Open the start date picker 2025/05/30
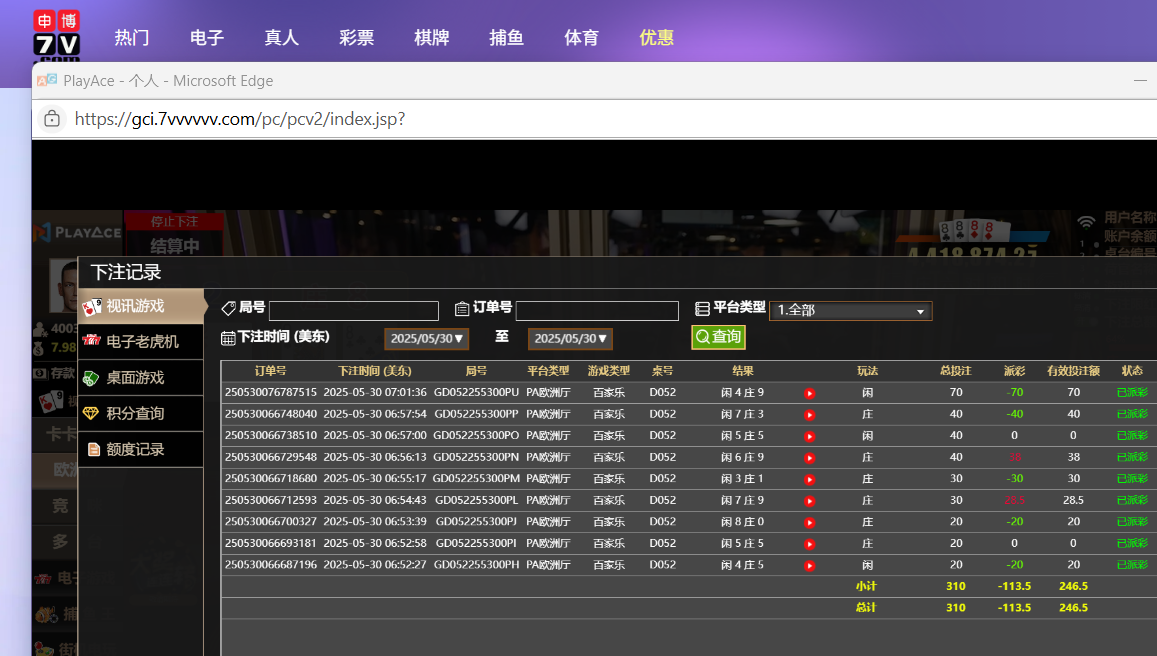Image resolution: width=1157 pixels, height=656 pixels. (427, 339)
